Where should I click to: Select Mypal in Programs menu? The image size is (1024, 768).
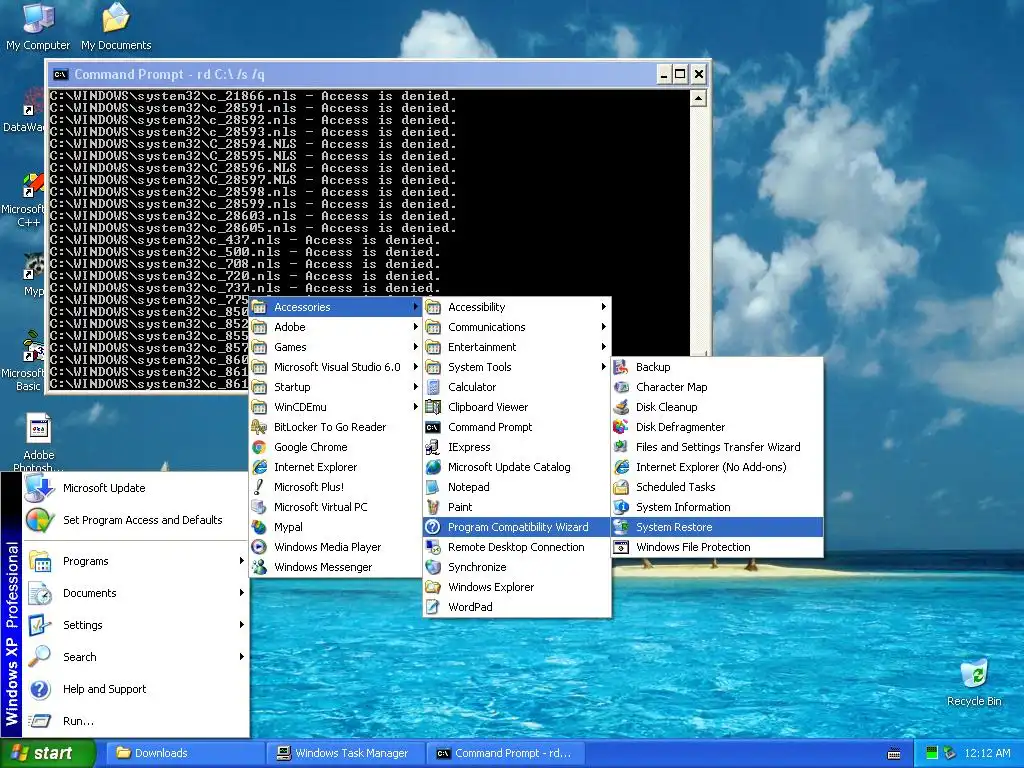(336, 527)
